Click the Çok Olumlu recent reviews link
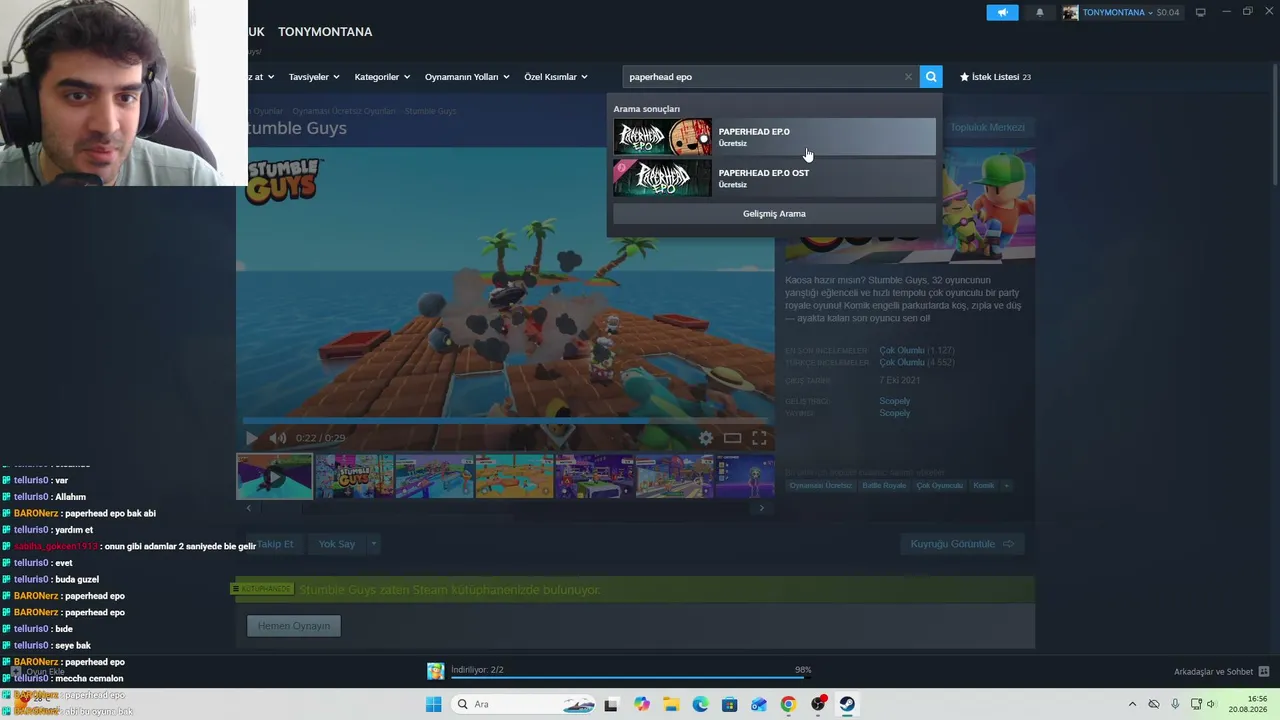This screenshot has height=720, width=1280. coord(902,351)
